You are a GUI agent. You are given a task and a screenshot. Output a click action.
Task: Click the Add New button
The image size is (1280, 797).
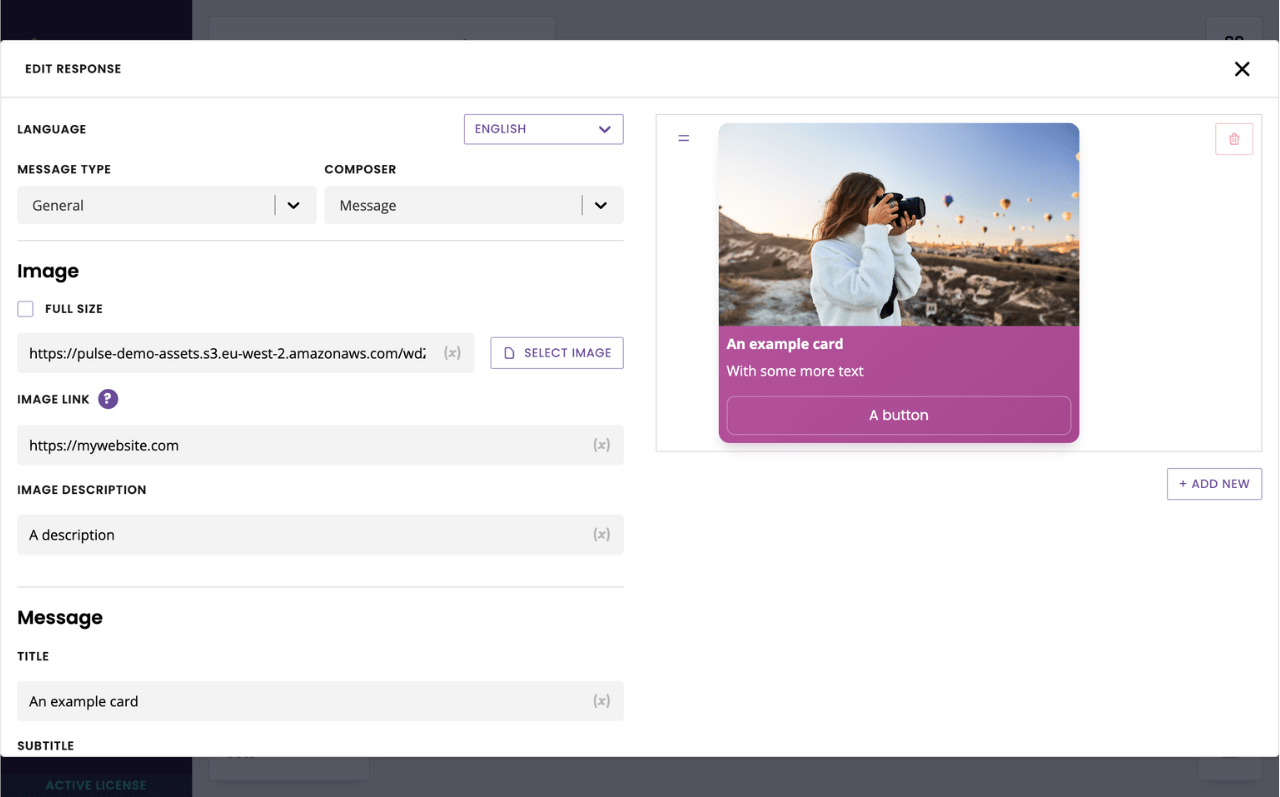pos(1214,484)
